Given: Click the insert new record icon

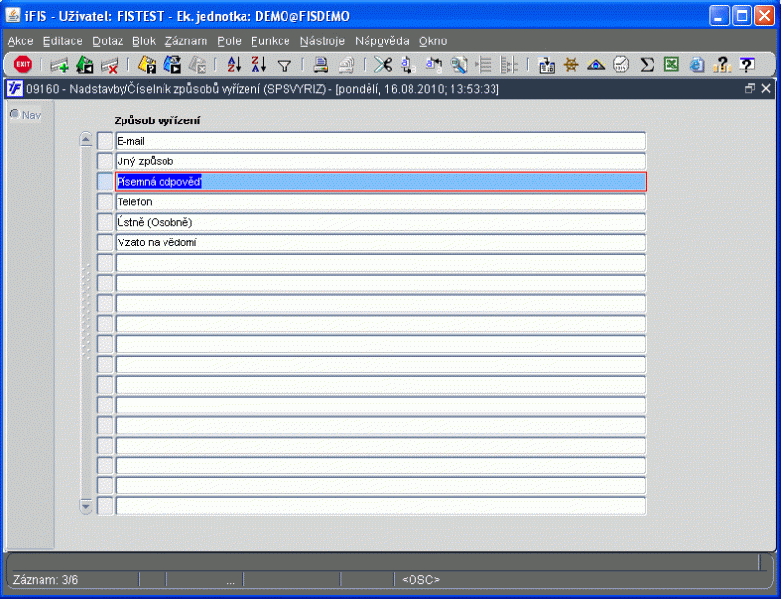Looking at the screenshot, I should [59, 65].
